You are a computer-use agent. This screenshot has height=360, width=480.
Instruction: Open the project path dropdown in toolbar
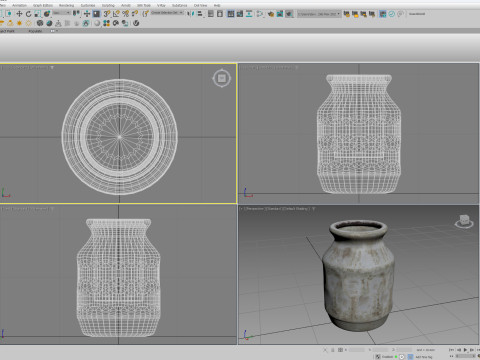point(319,14)
